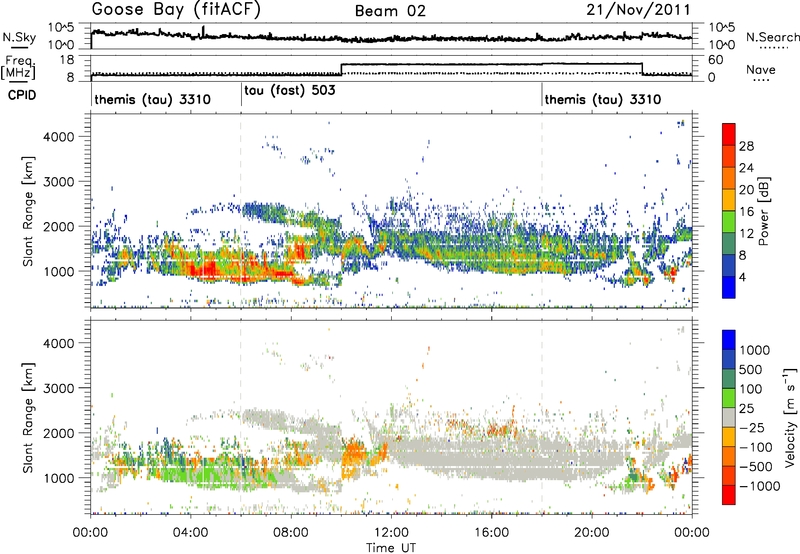
Task: Click the date '21/Nov/2011'
Action: point(638,10)
